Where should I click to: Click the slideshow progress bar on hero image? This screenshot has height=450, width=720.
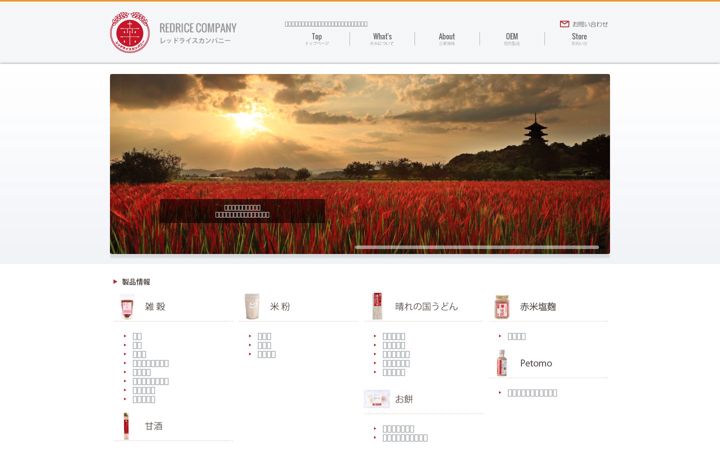coord(477,247)
